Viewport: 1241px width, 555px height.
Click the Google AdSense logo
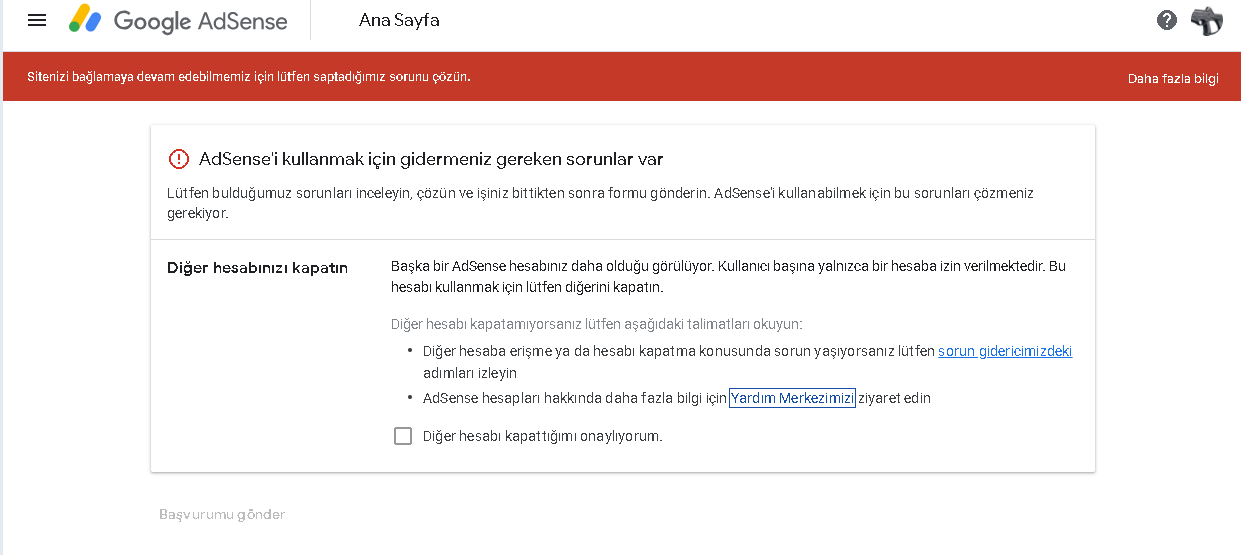pyautogui.click(x=178, y=20)
